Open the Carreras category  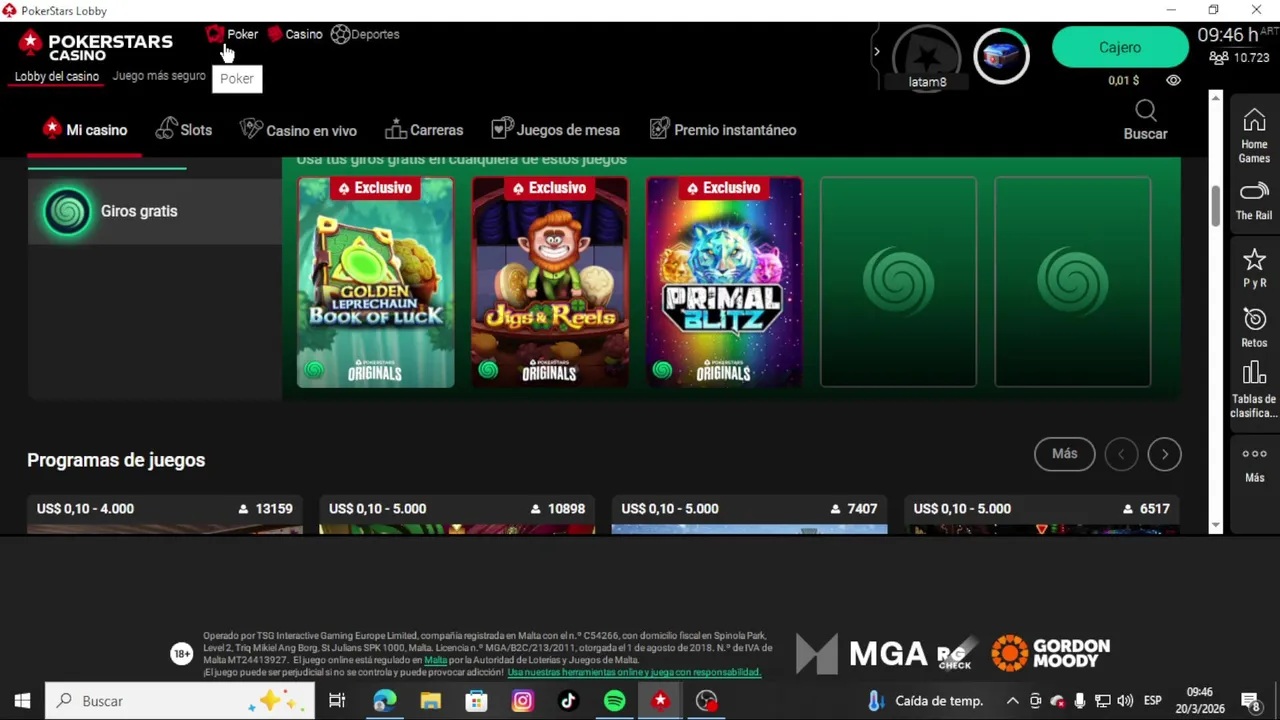424,130
